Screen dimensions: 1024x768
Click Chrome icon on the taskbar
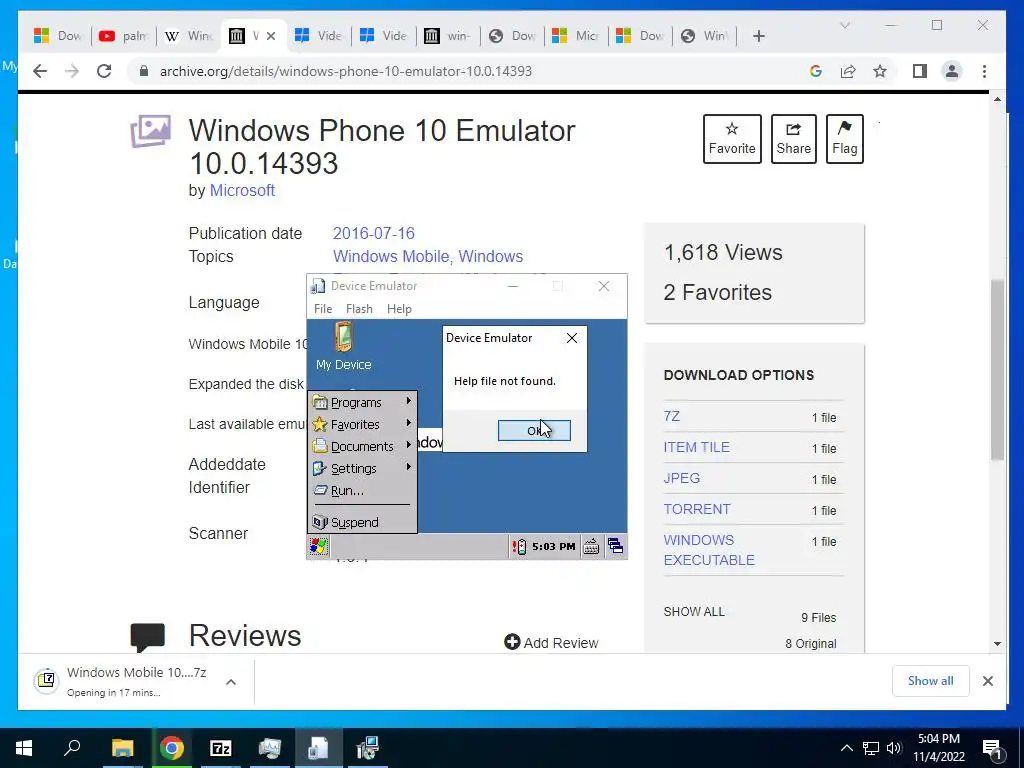click(172, 748)
